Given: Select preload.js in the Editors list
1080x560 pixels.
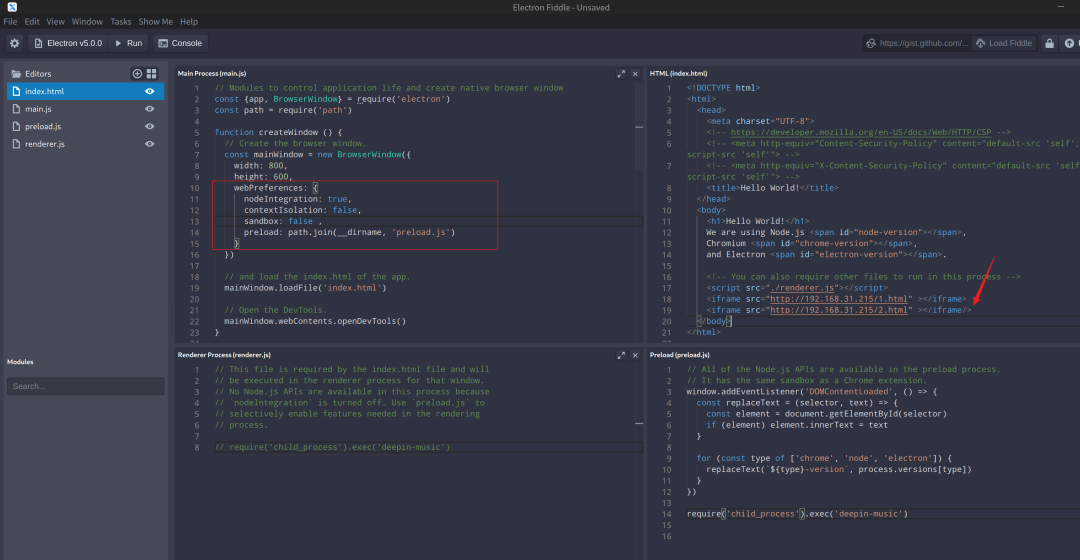Looking at the screenshot, I should pos(43,126).
